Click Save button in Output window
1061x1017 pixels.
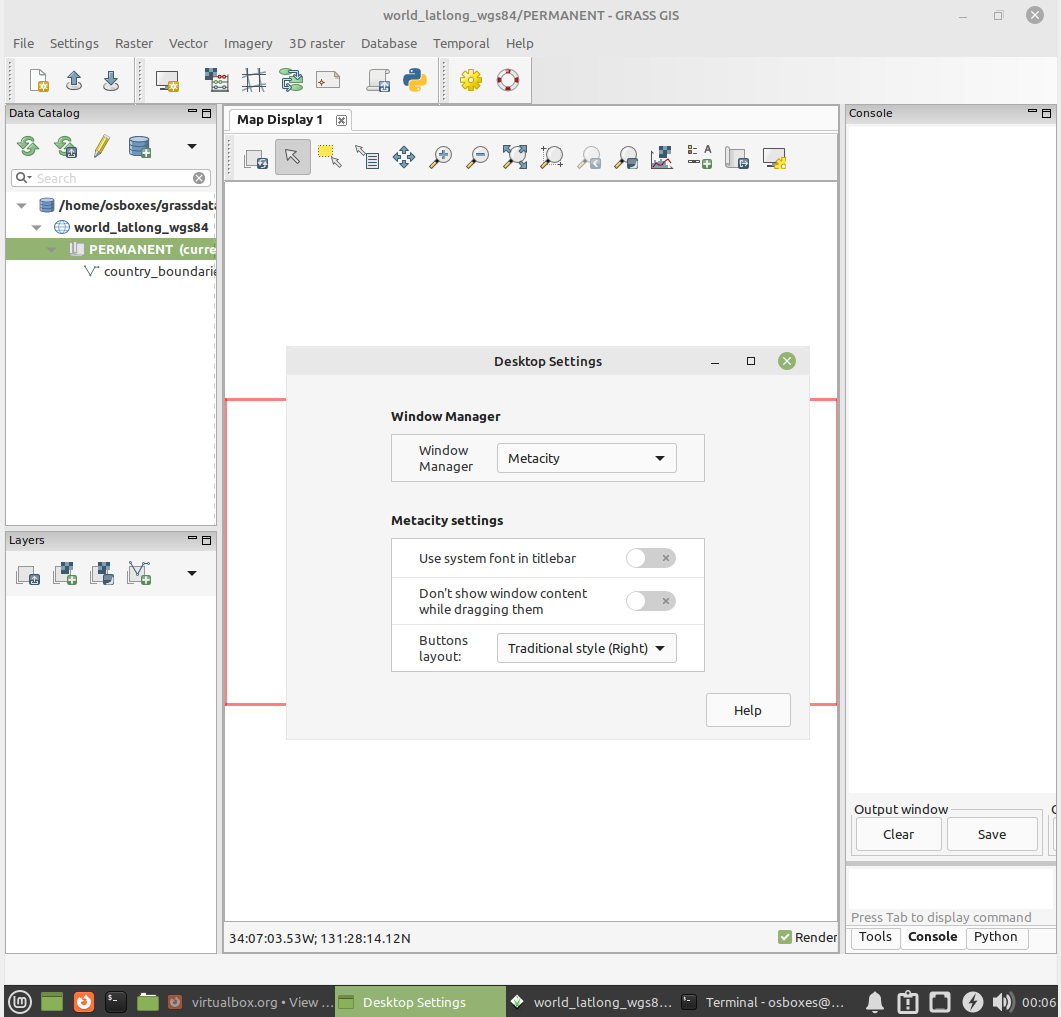tap(992, 834)
